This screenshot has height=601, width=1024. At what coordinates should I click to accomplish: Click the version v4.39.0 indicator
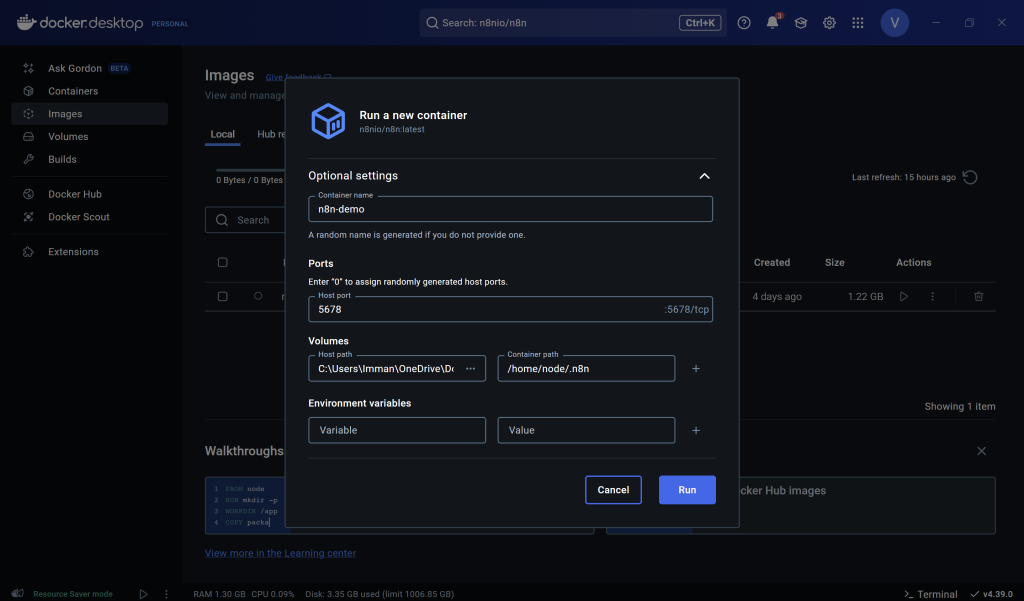(x=991, y=594)
